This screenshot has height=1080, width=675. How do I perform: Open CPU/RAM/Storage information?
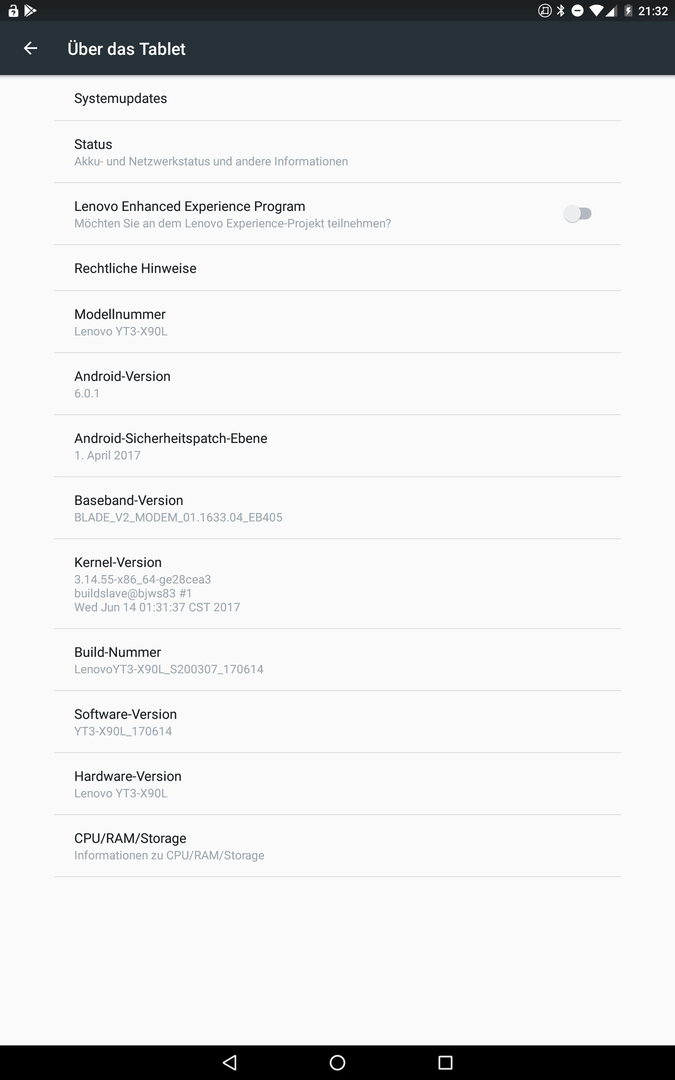tap(338, 846)
